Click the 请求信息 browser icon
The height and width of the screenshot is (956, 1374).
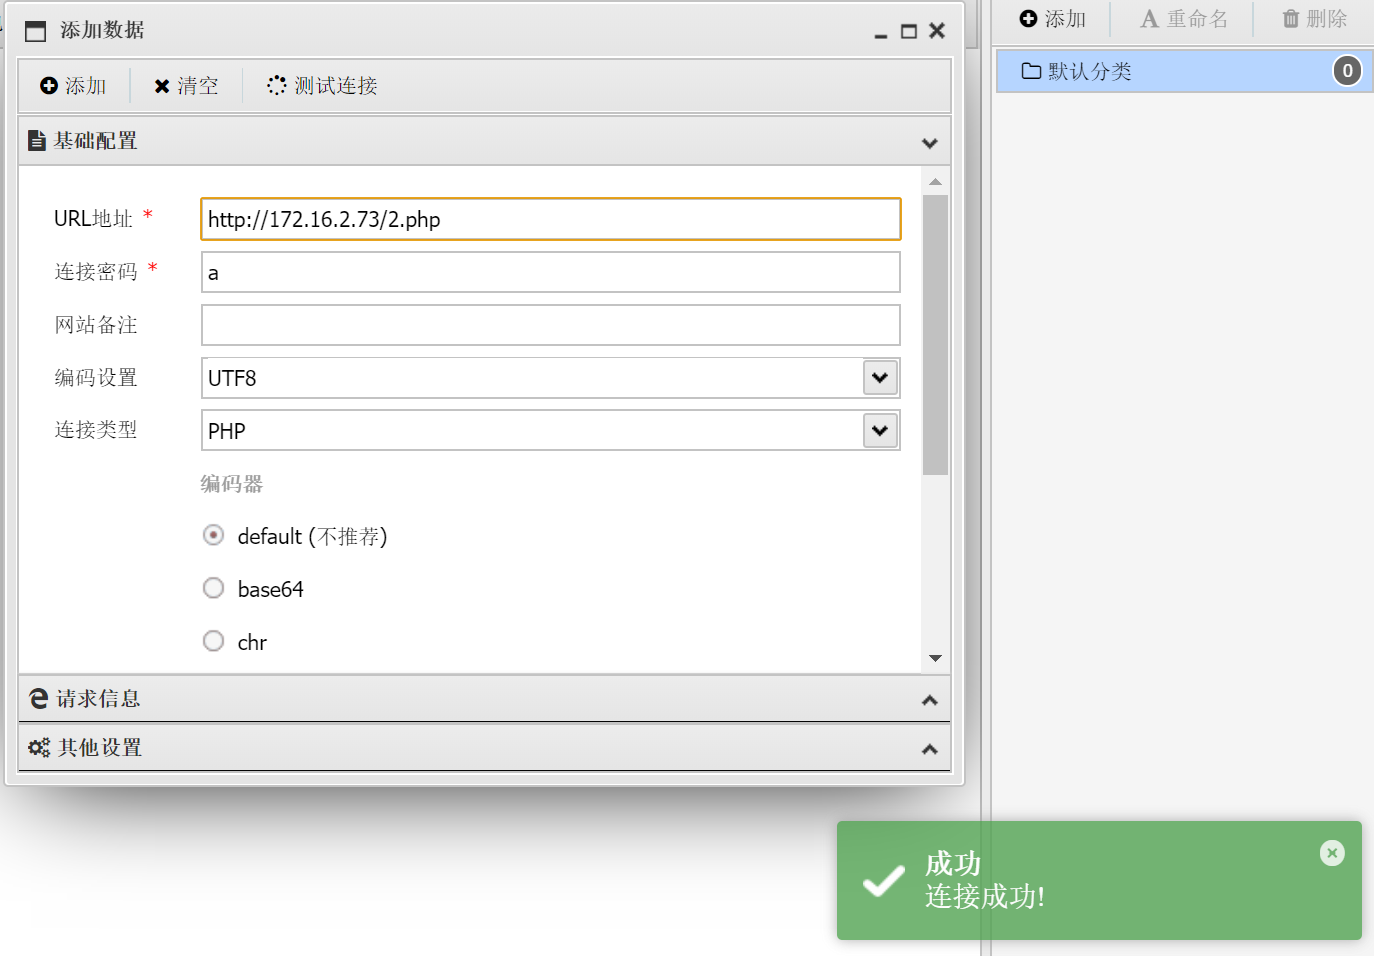pos(39,698)
